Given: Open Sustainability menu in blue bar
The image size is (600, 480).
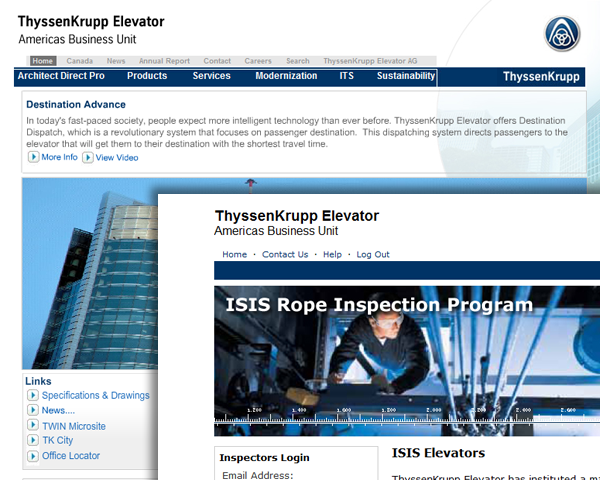Looking at the screenshot, I should 406,76.
